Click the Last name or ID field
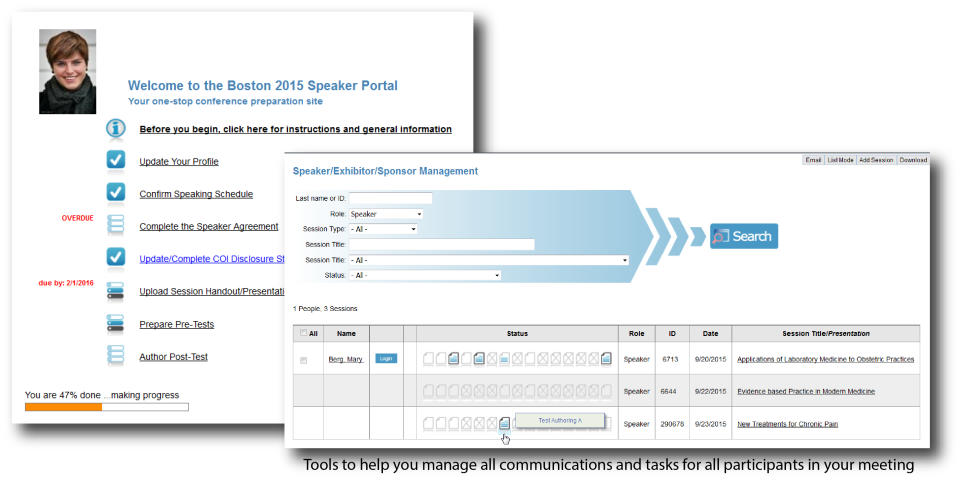 [391, 198]
